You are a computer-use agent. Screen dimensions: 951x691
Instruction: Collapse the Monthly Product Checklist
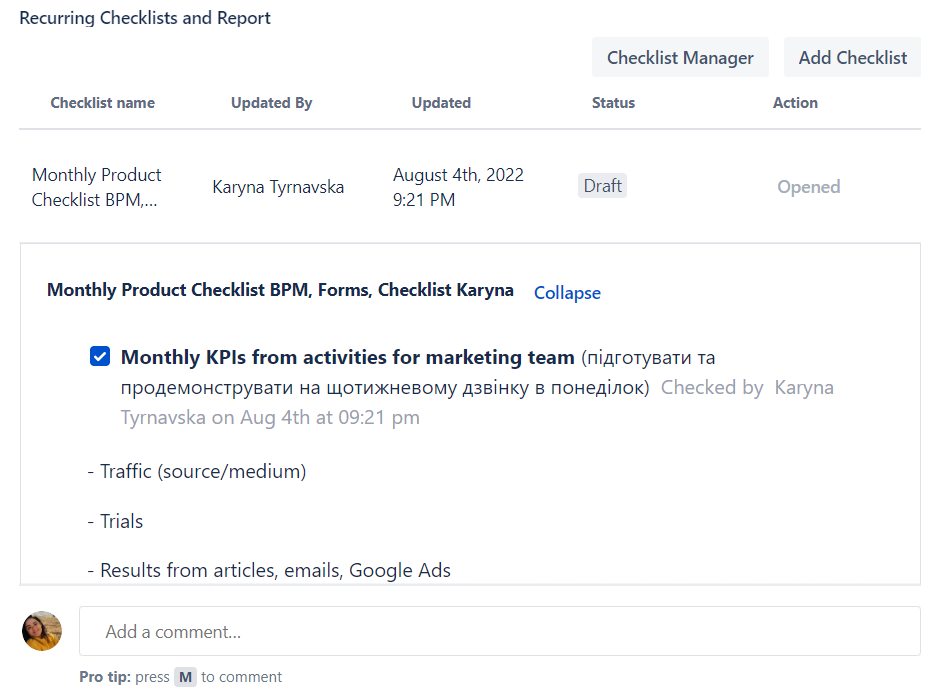[x=567, y=292]
